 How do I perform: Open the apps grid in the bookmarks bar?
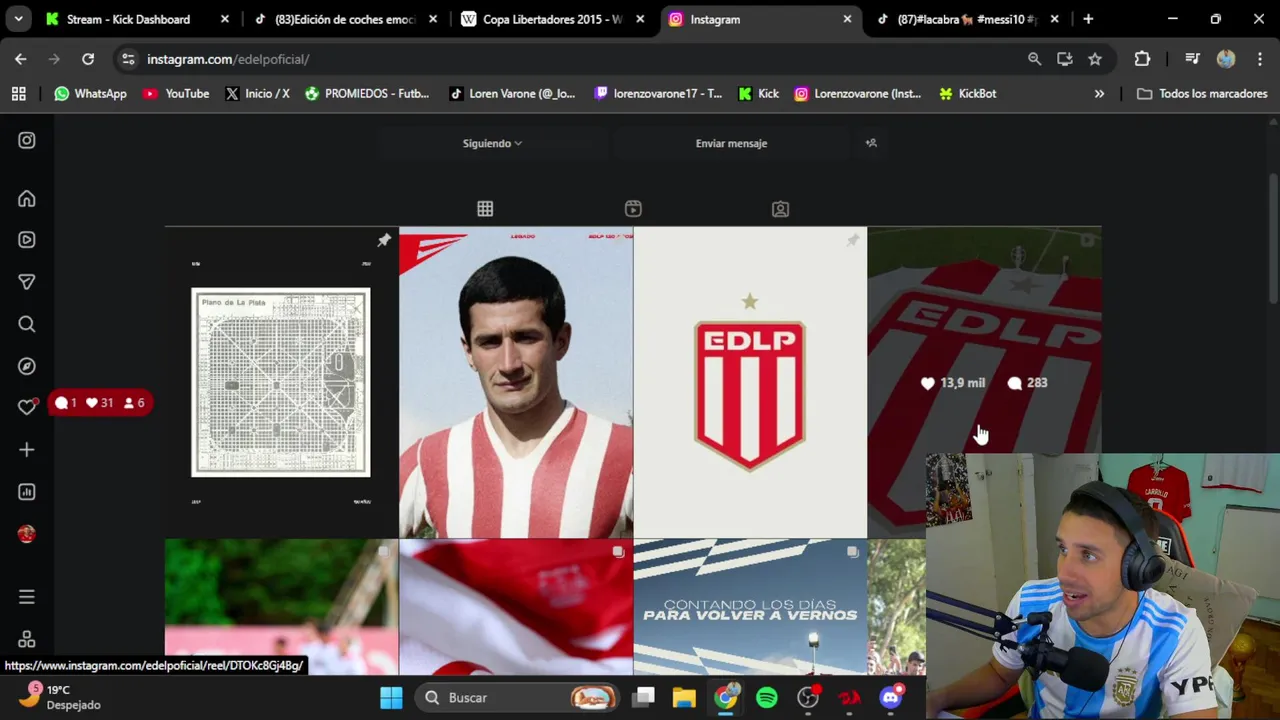pyautogui.click(x=19, y=94)
